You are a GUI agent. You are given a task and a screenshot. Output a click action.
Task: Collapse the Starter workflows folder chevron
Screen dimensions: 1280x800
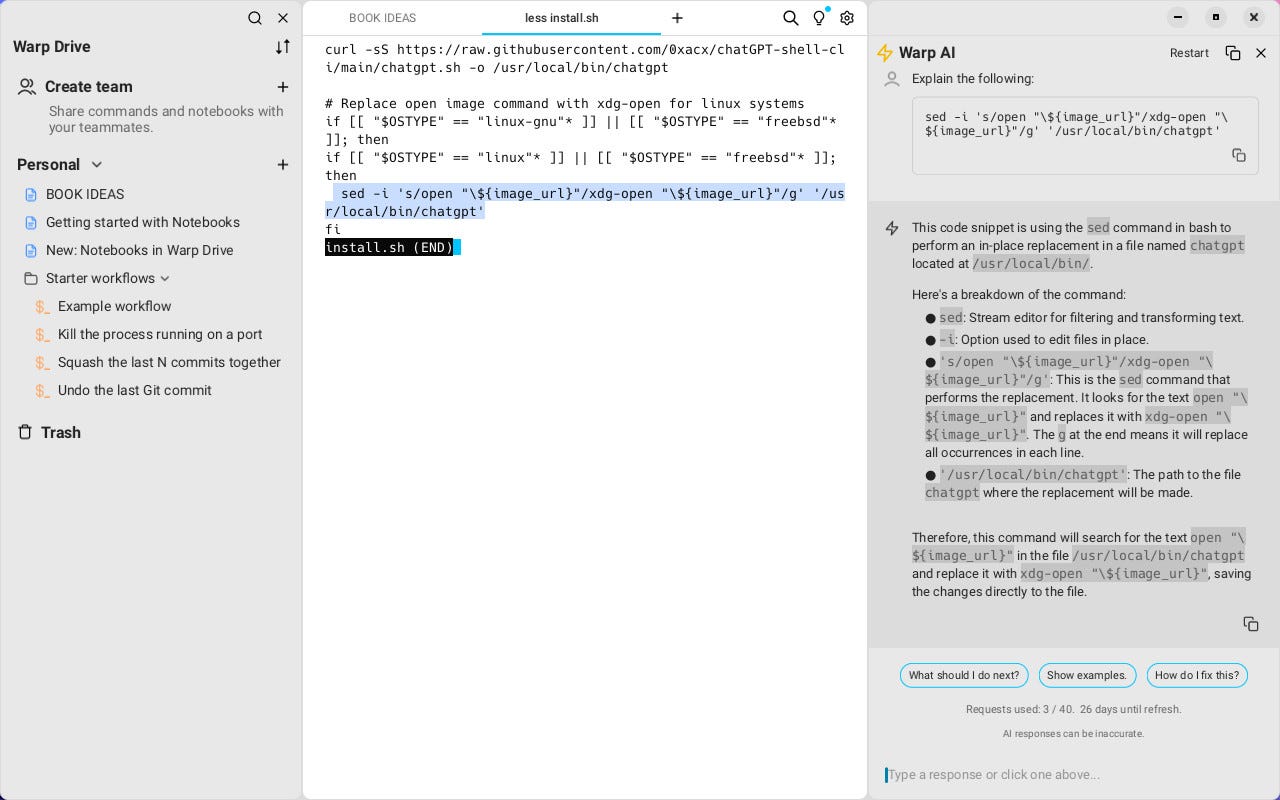coord(165,278)
